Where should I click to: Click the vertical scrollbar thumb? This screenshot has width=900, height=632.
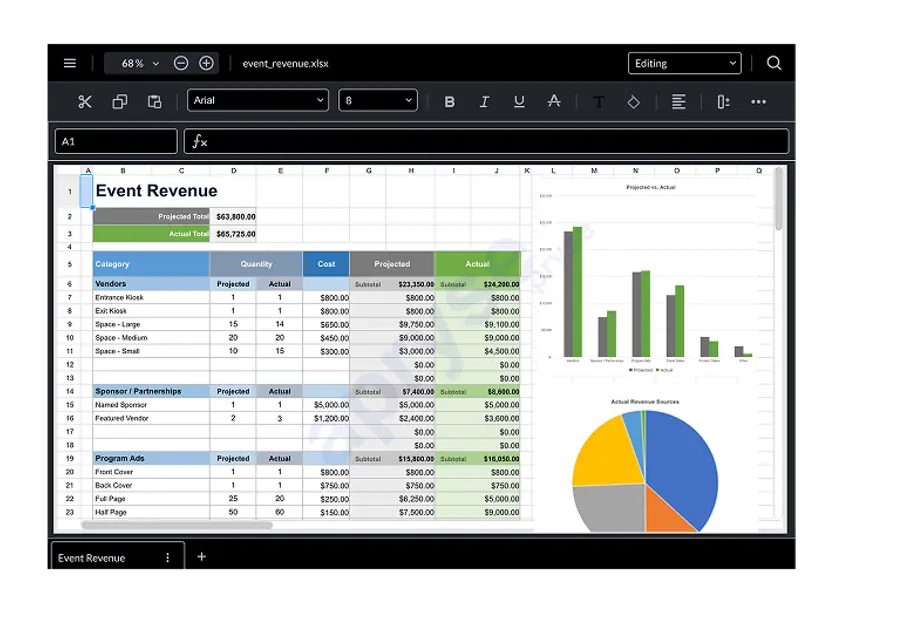pos(779,199)
